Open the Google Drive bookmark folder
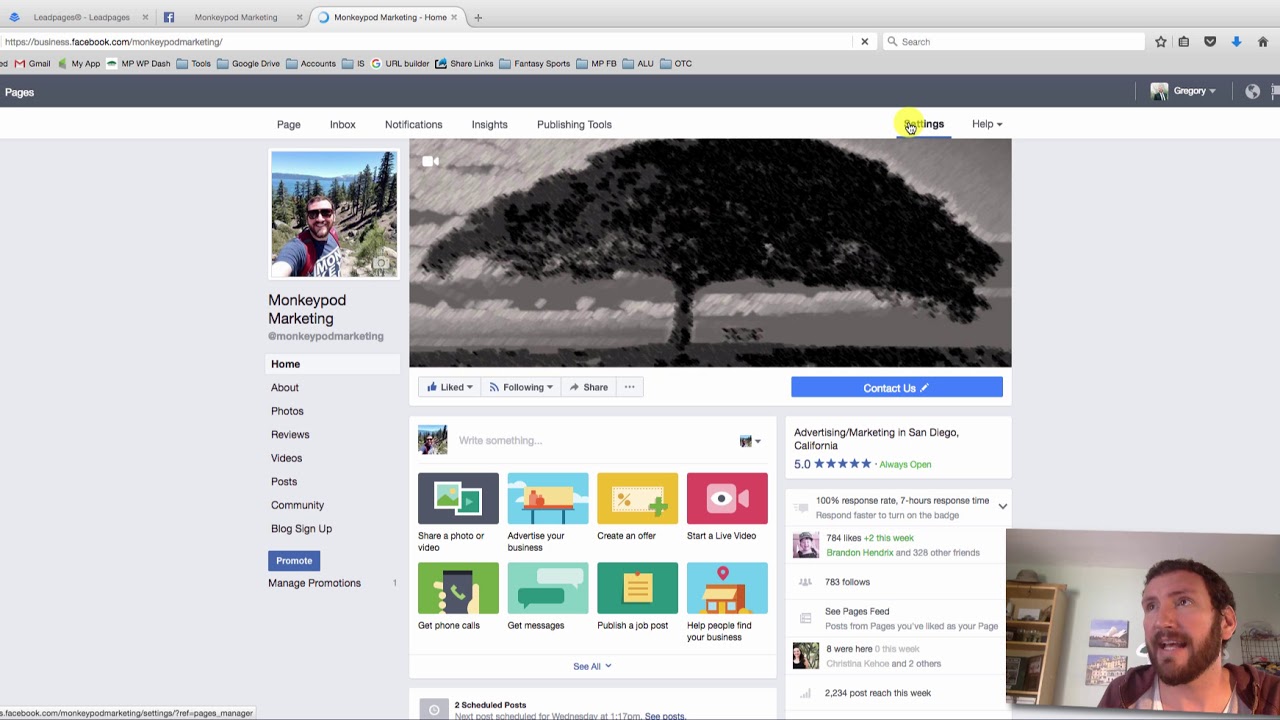Image resolution: width=1280 pixels, height=720 pixels. pyautogui.click(x=248, y=63)
